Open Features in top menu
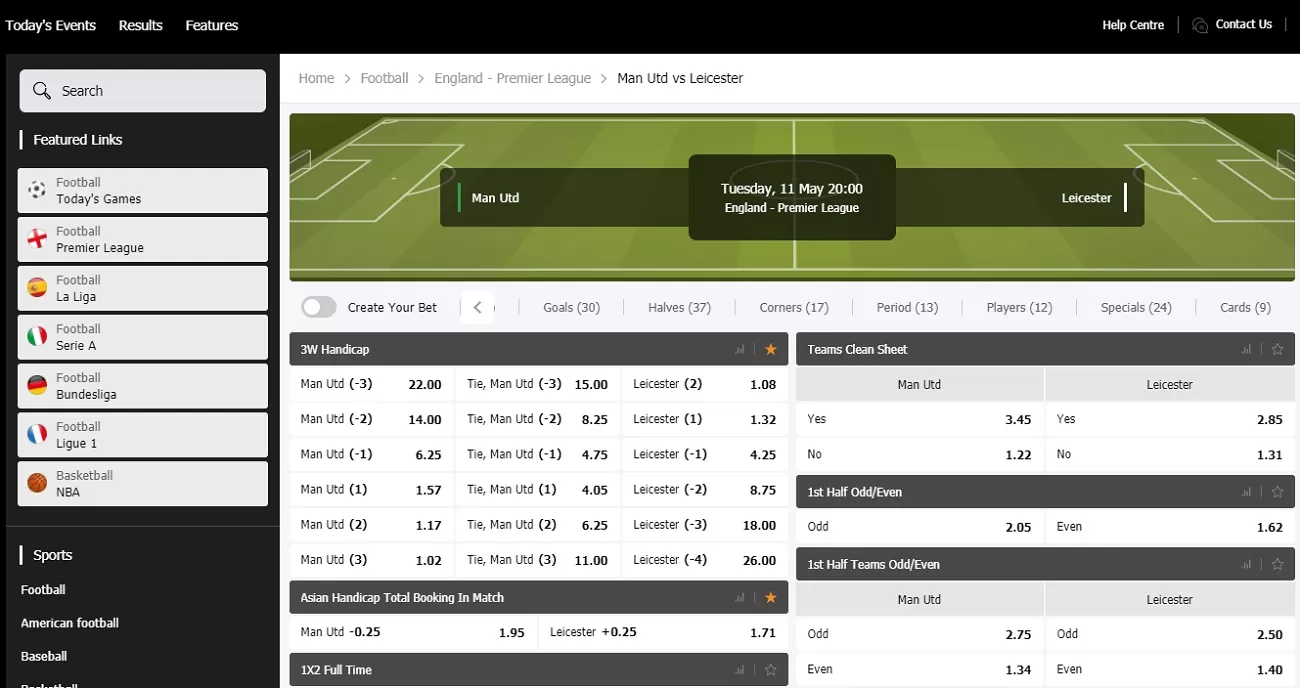1300x688 pixels. click(x=212, y=25)
